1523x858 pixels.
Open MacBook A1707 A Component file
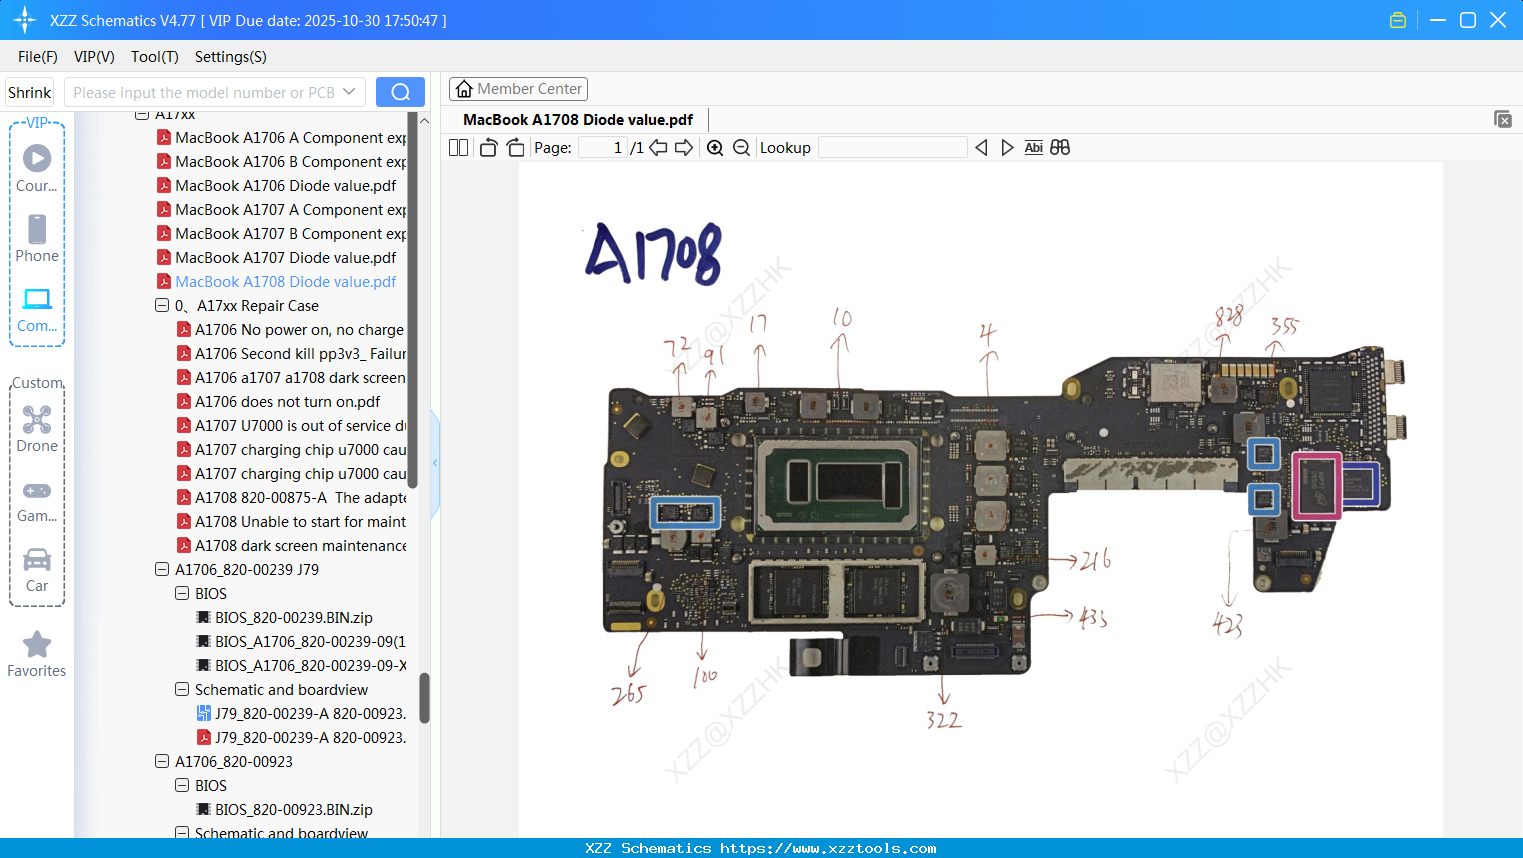coord(281,210)
